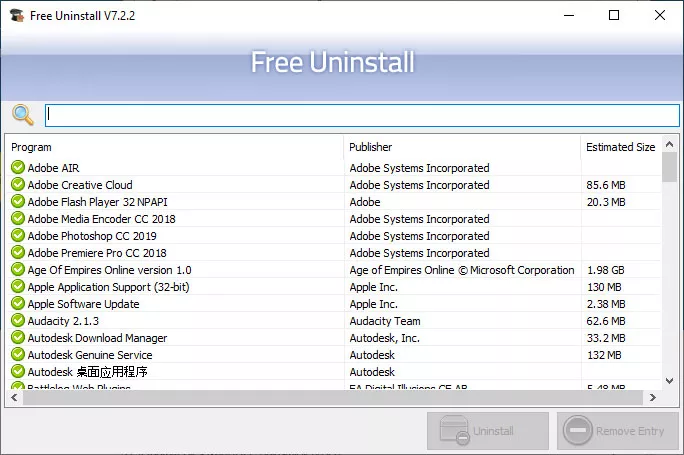Click the 85.6 MB size value
The image size is (684, 455).
tap(606, 185)
